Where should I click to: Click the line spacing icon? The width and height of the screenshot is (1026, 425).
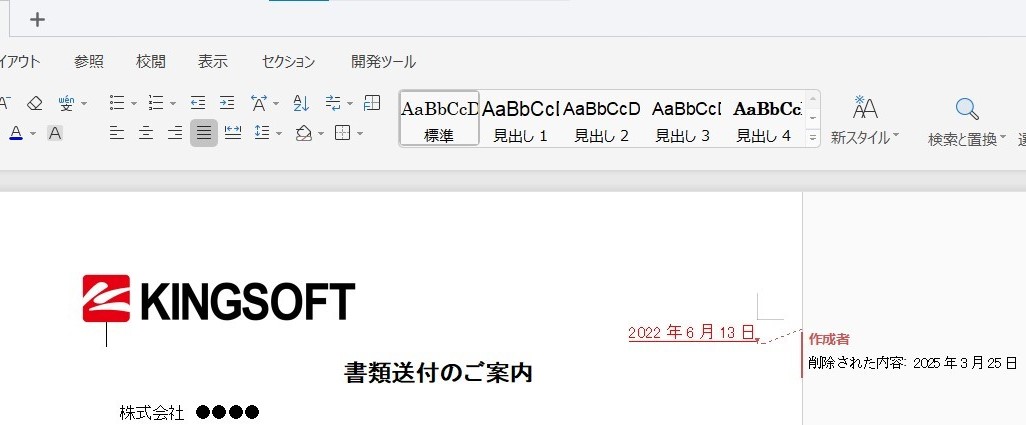262,133
